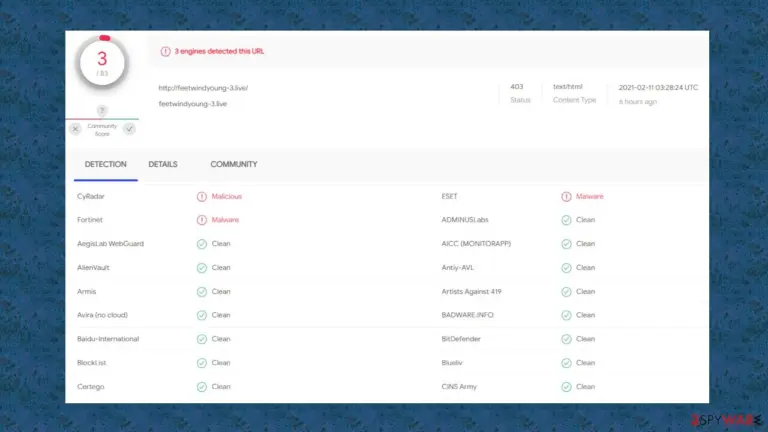Click the CyRadar engine name
Screen dimensions: 768x432
91,196
